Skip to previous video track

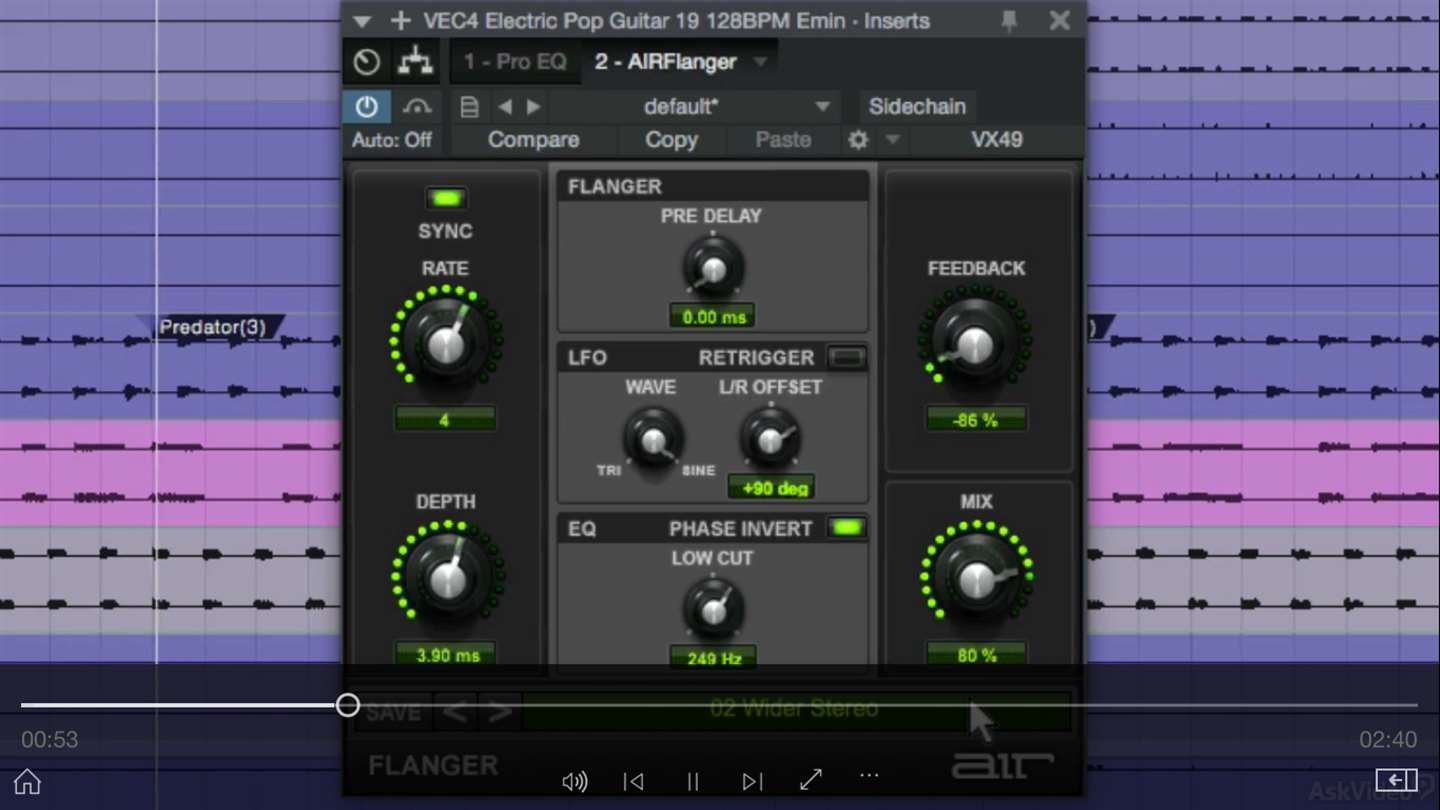click(633, 781)
